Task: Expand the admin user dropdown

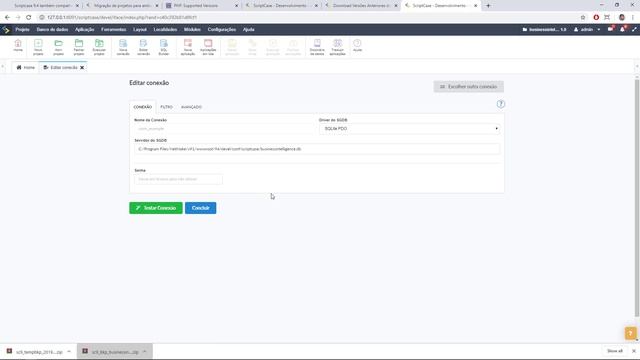Action: coord(587,29)
